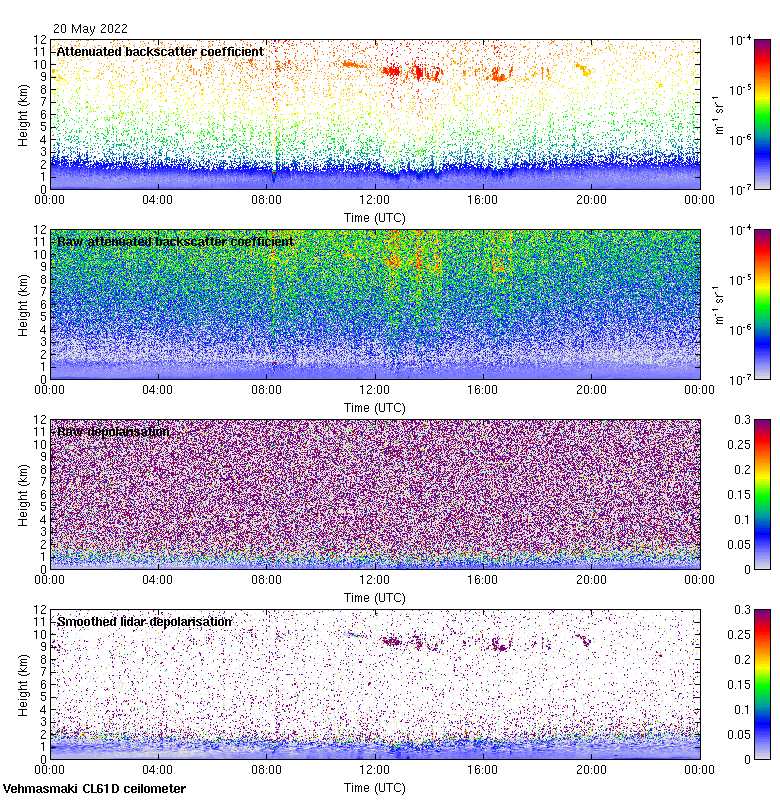This screenshot has width=780, height=800.
Task: Click the 16:00 tick label under second plot
Action: tap(483, 390)
